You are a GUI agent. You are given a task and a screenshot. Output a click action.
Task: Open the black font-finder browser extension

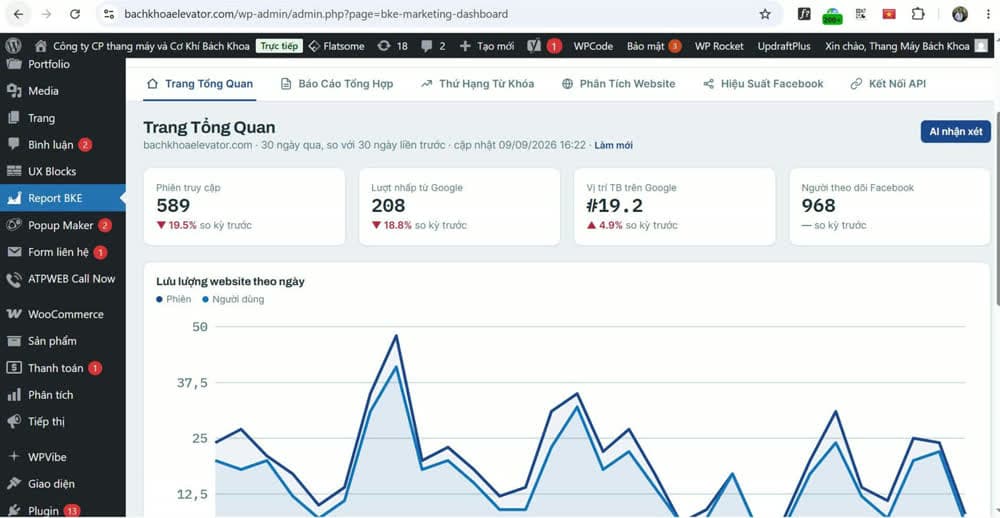[804, 14]
